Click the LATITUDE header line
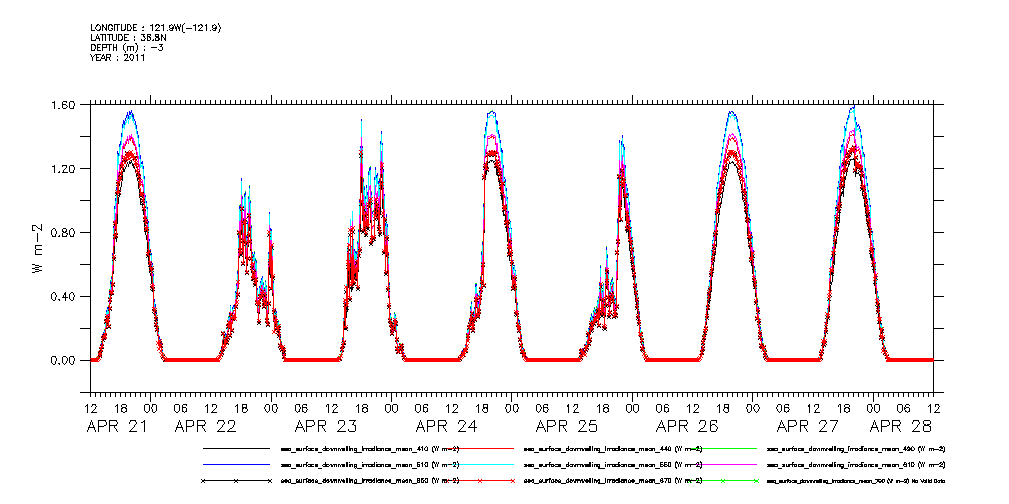This screenshot has height=504, width=1009. (x=129, y=37)
